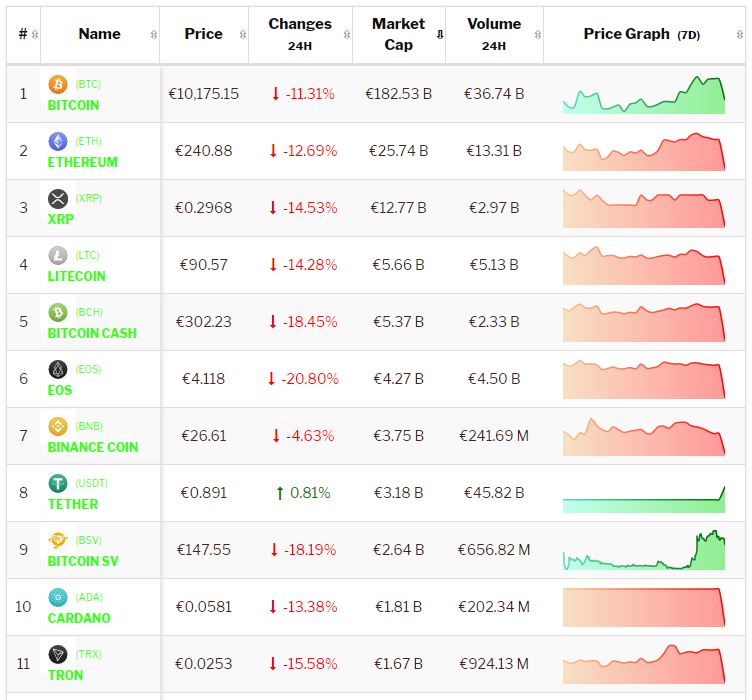Click the EOS coin logo icon
The image size is (752, 700).
[58, 370]
